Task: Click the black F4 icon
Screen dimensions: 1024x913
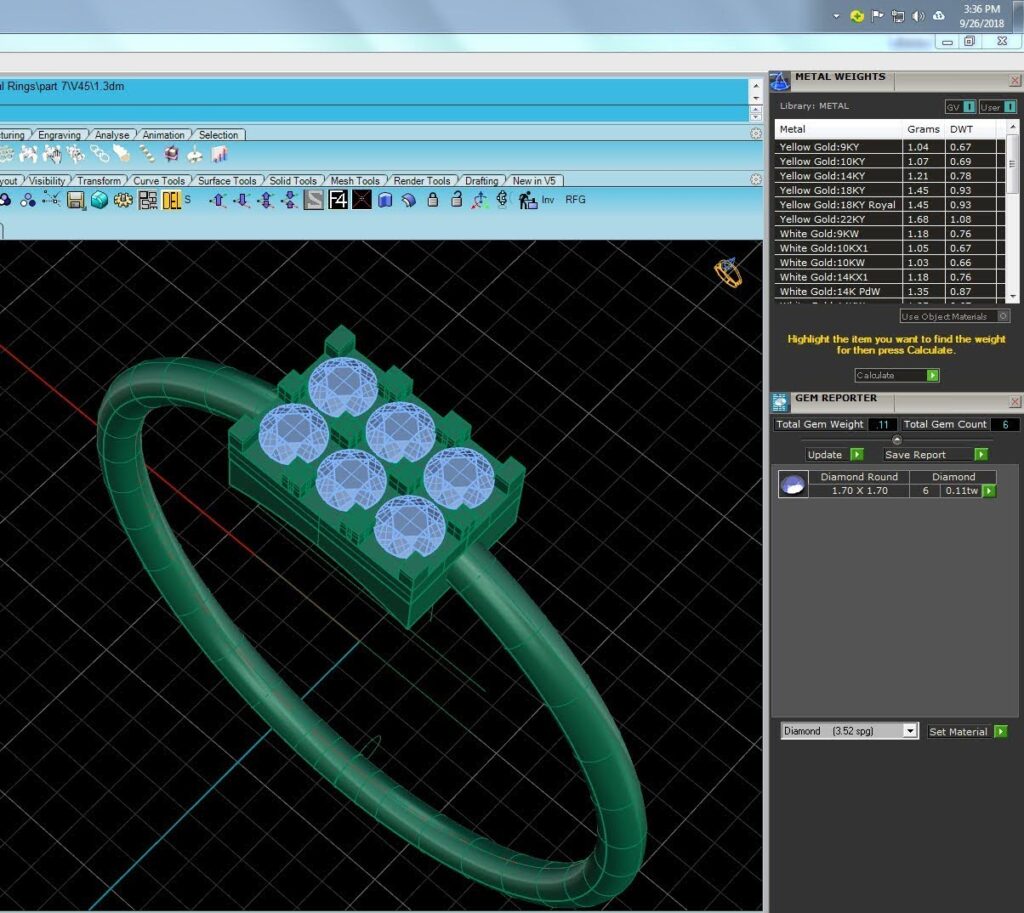Action: point(338,200)
